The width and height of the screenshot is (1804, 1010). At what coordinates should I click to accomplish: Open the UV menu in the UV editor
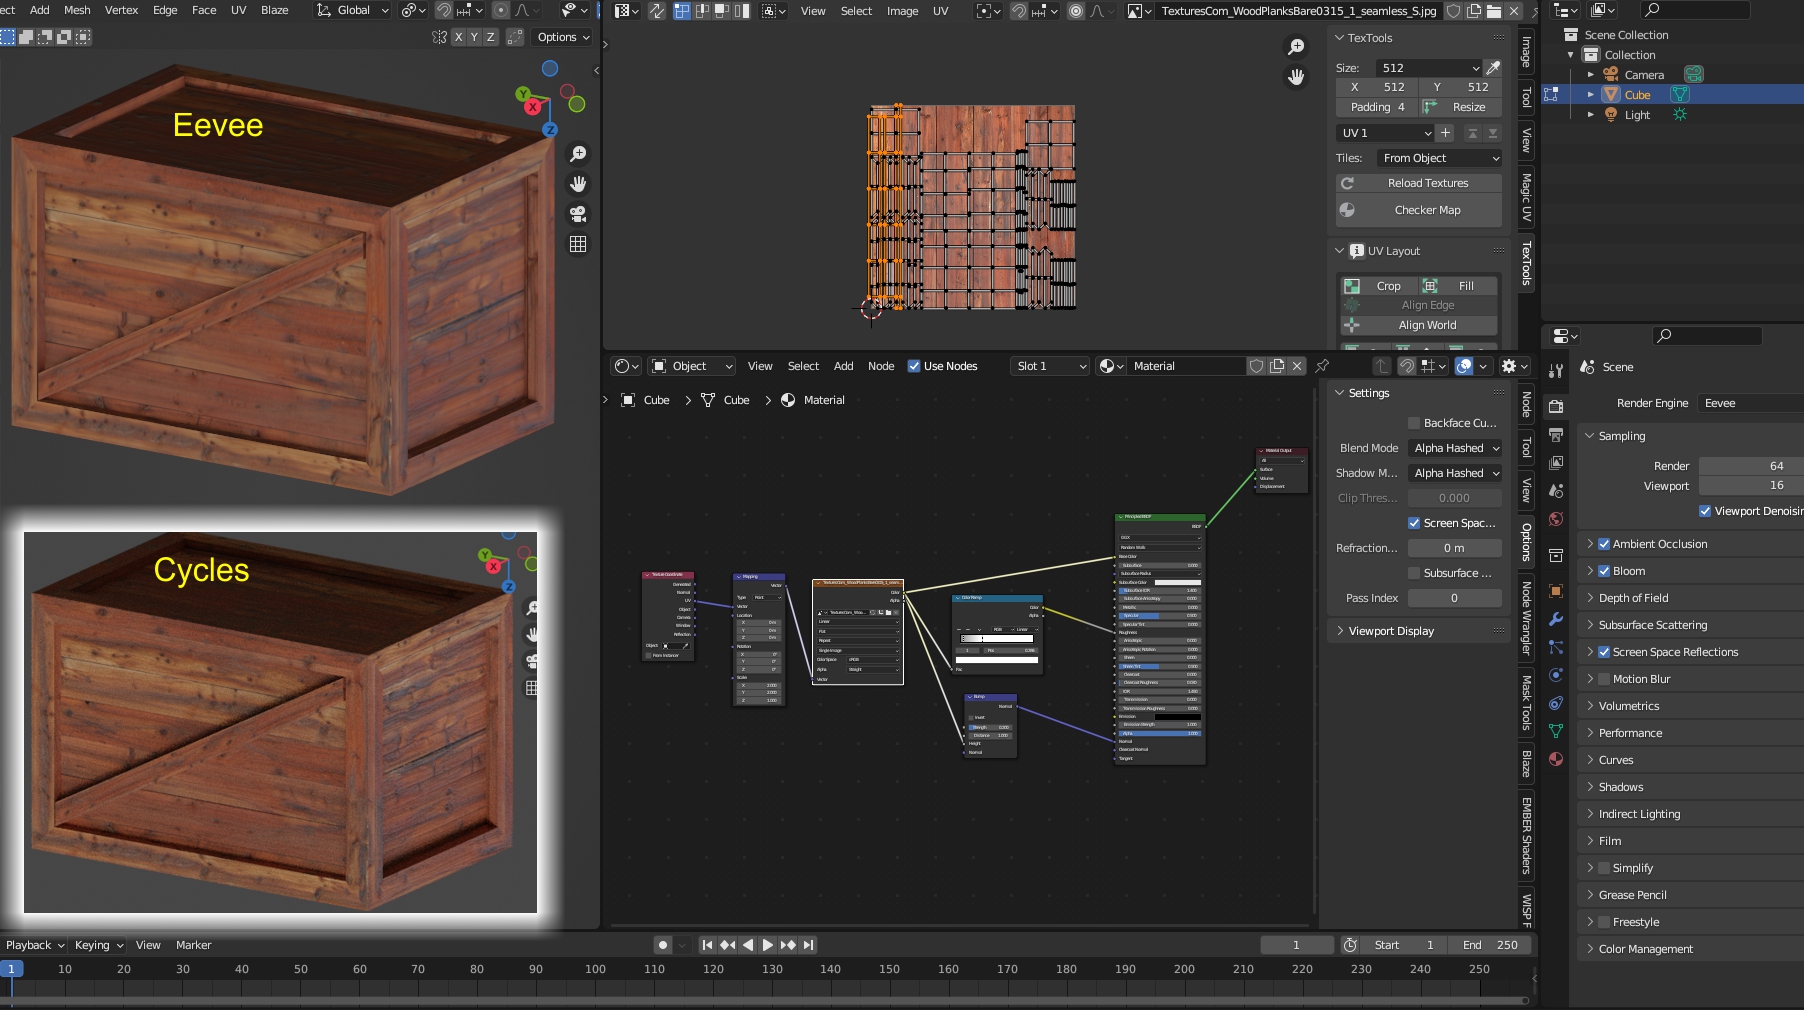(940, 11)
